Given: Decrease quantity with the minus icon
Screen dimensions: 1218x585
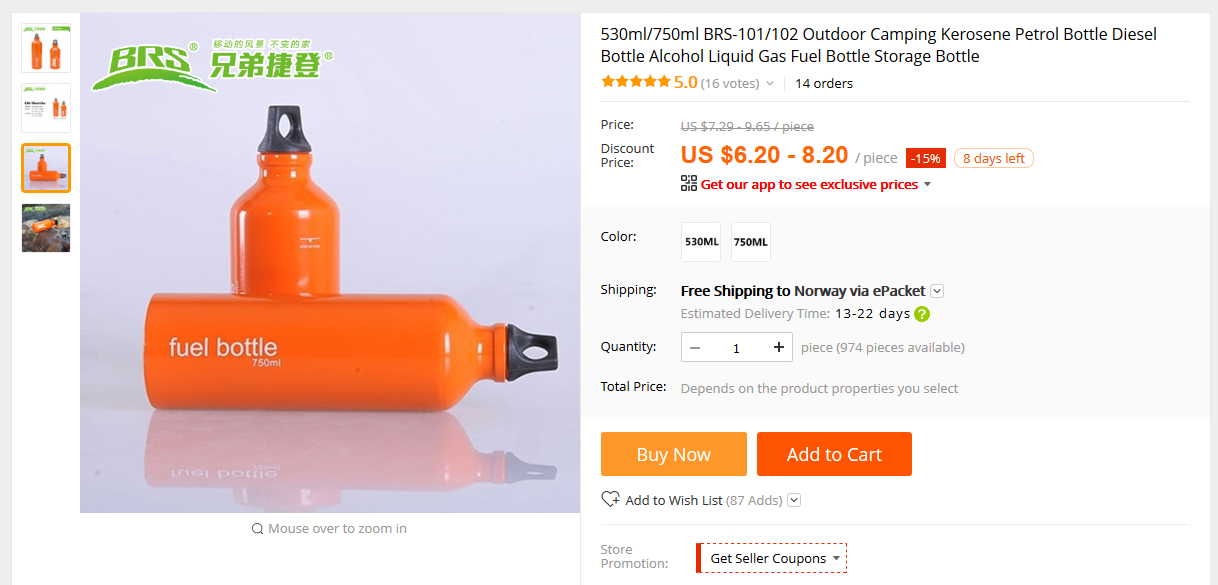Looking at the screenshot, I should (x=695, y=347).
